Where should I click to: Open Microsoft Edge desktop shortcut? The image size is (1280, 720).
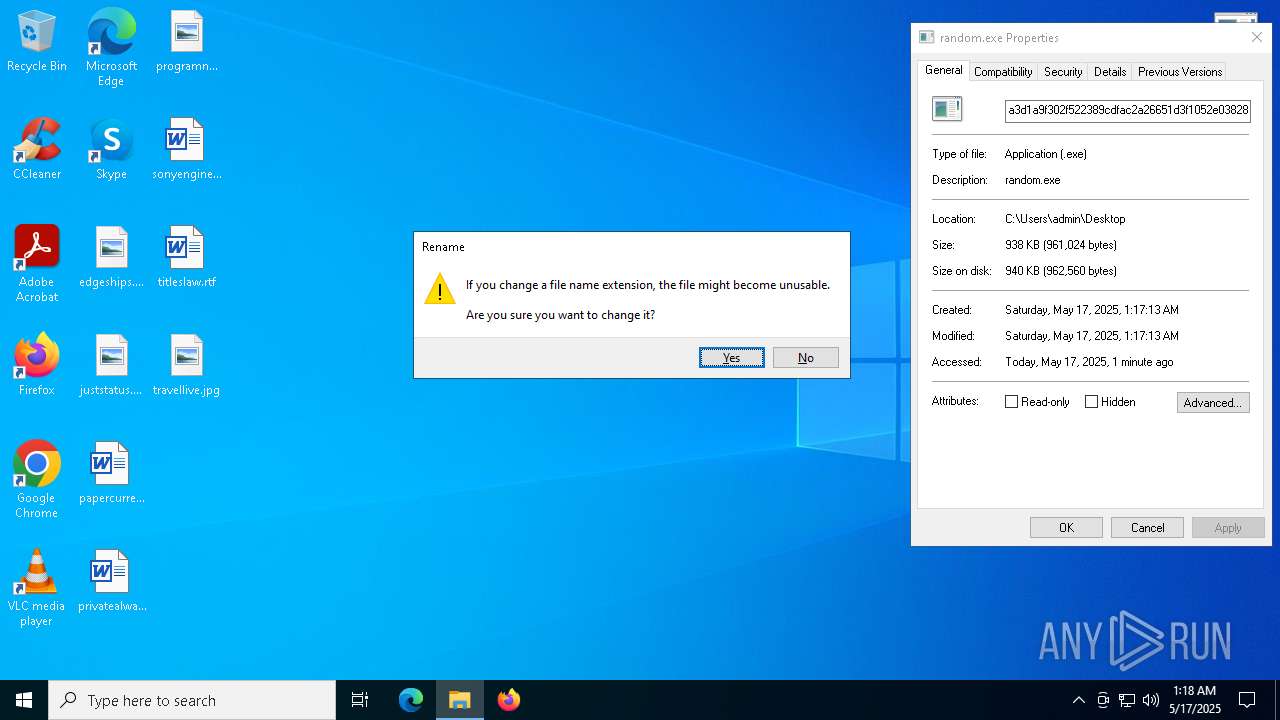(111, 47)
